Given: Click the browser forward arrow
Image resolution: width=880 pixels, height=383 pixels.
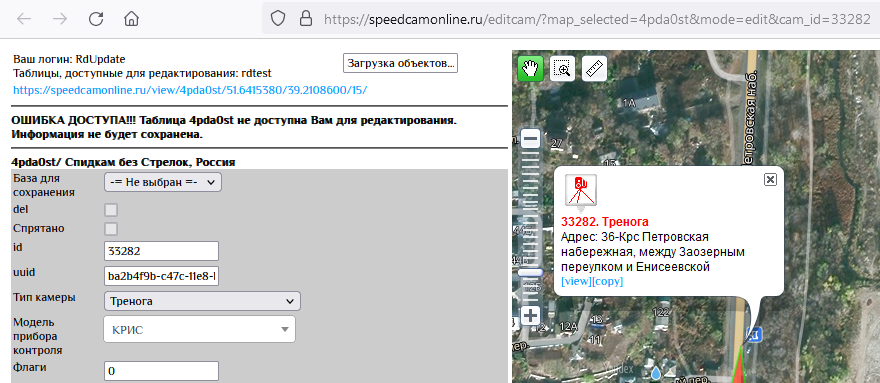Looking at the screenshot, I should click(x=60, y=19).
